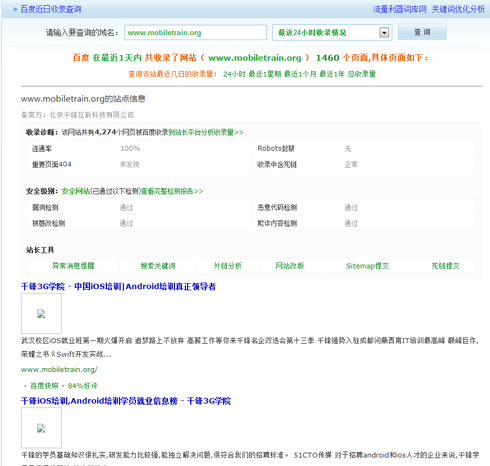
Task: Open 流量利器词库网 link
Action: [x=399, y=9]
